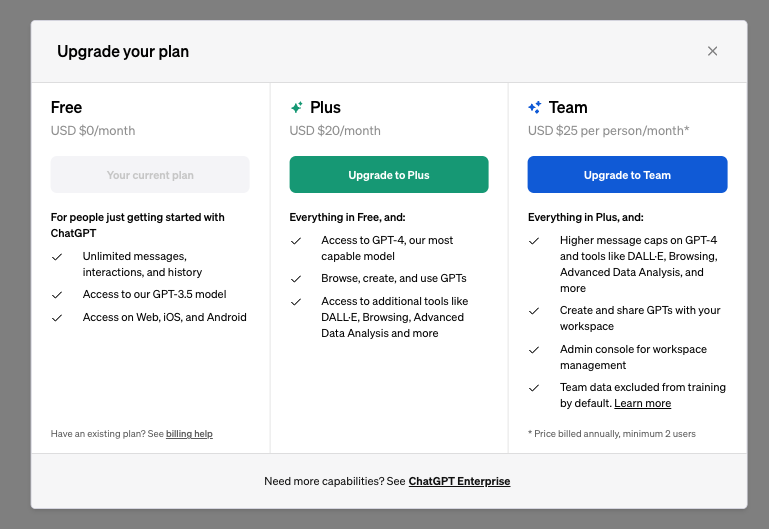
Task: Click the green sparkle icon beside Plus
Action: tap(296, 108)
